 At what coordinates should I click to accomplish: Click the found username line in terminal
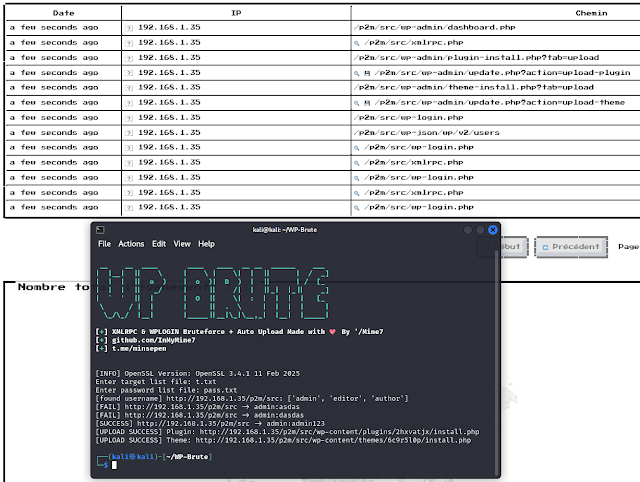tap(252, 398)
